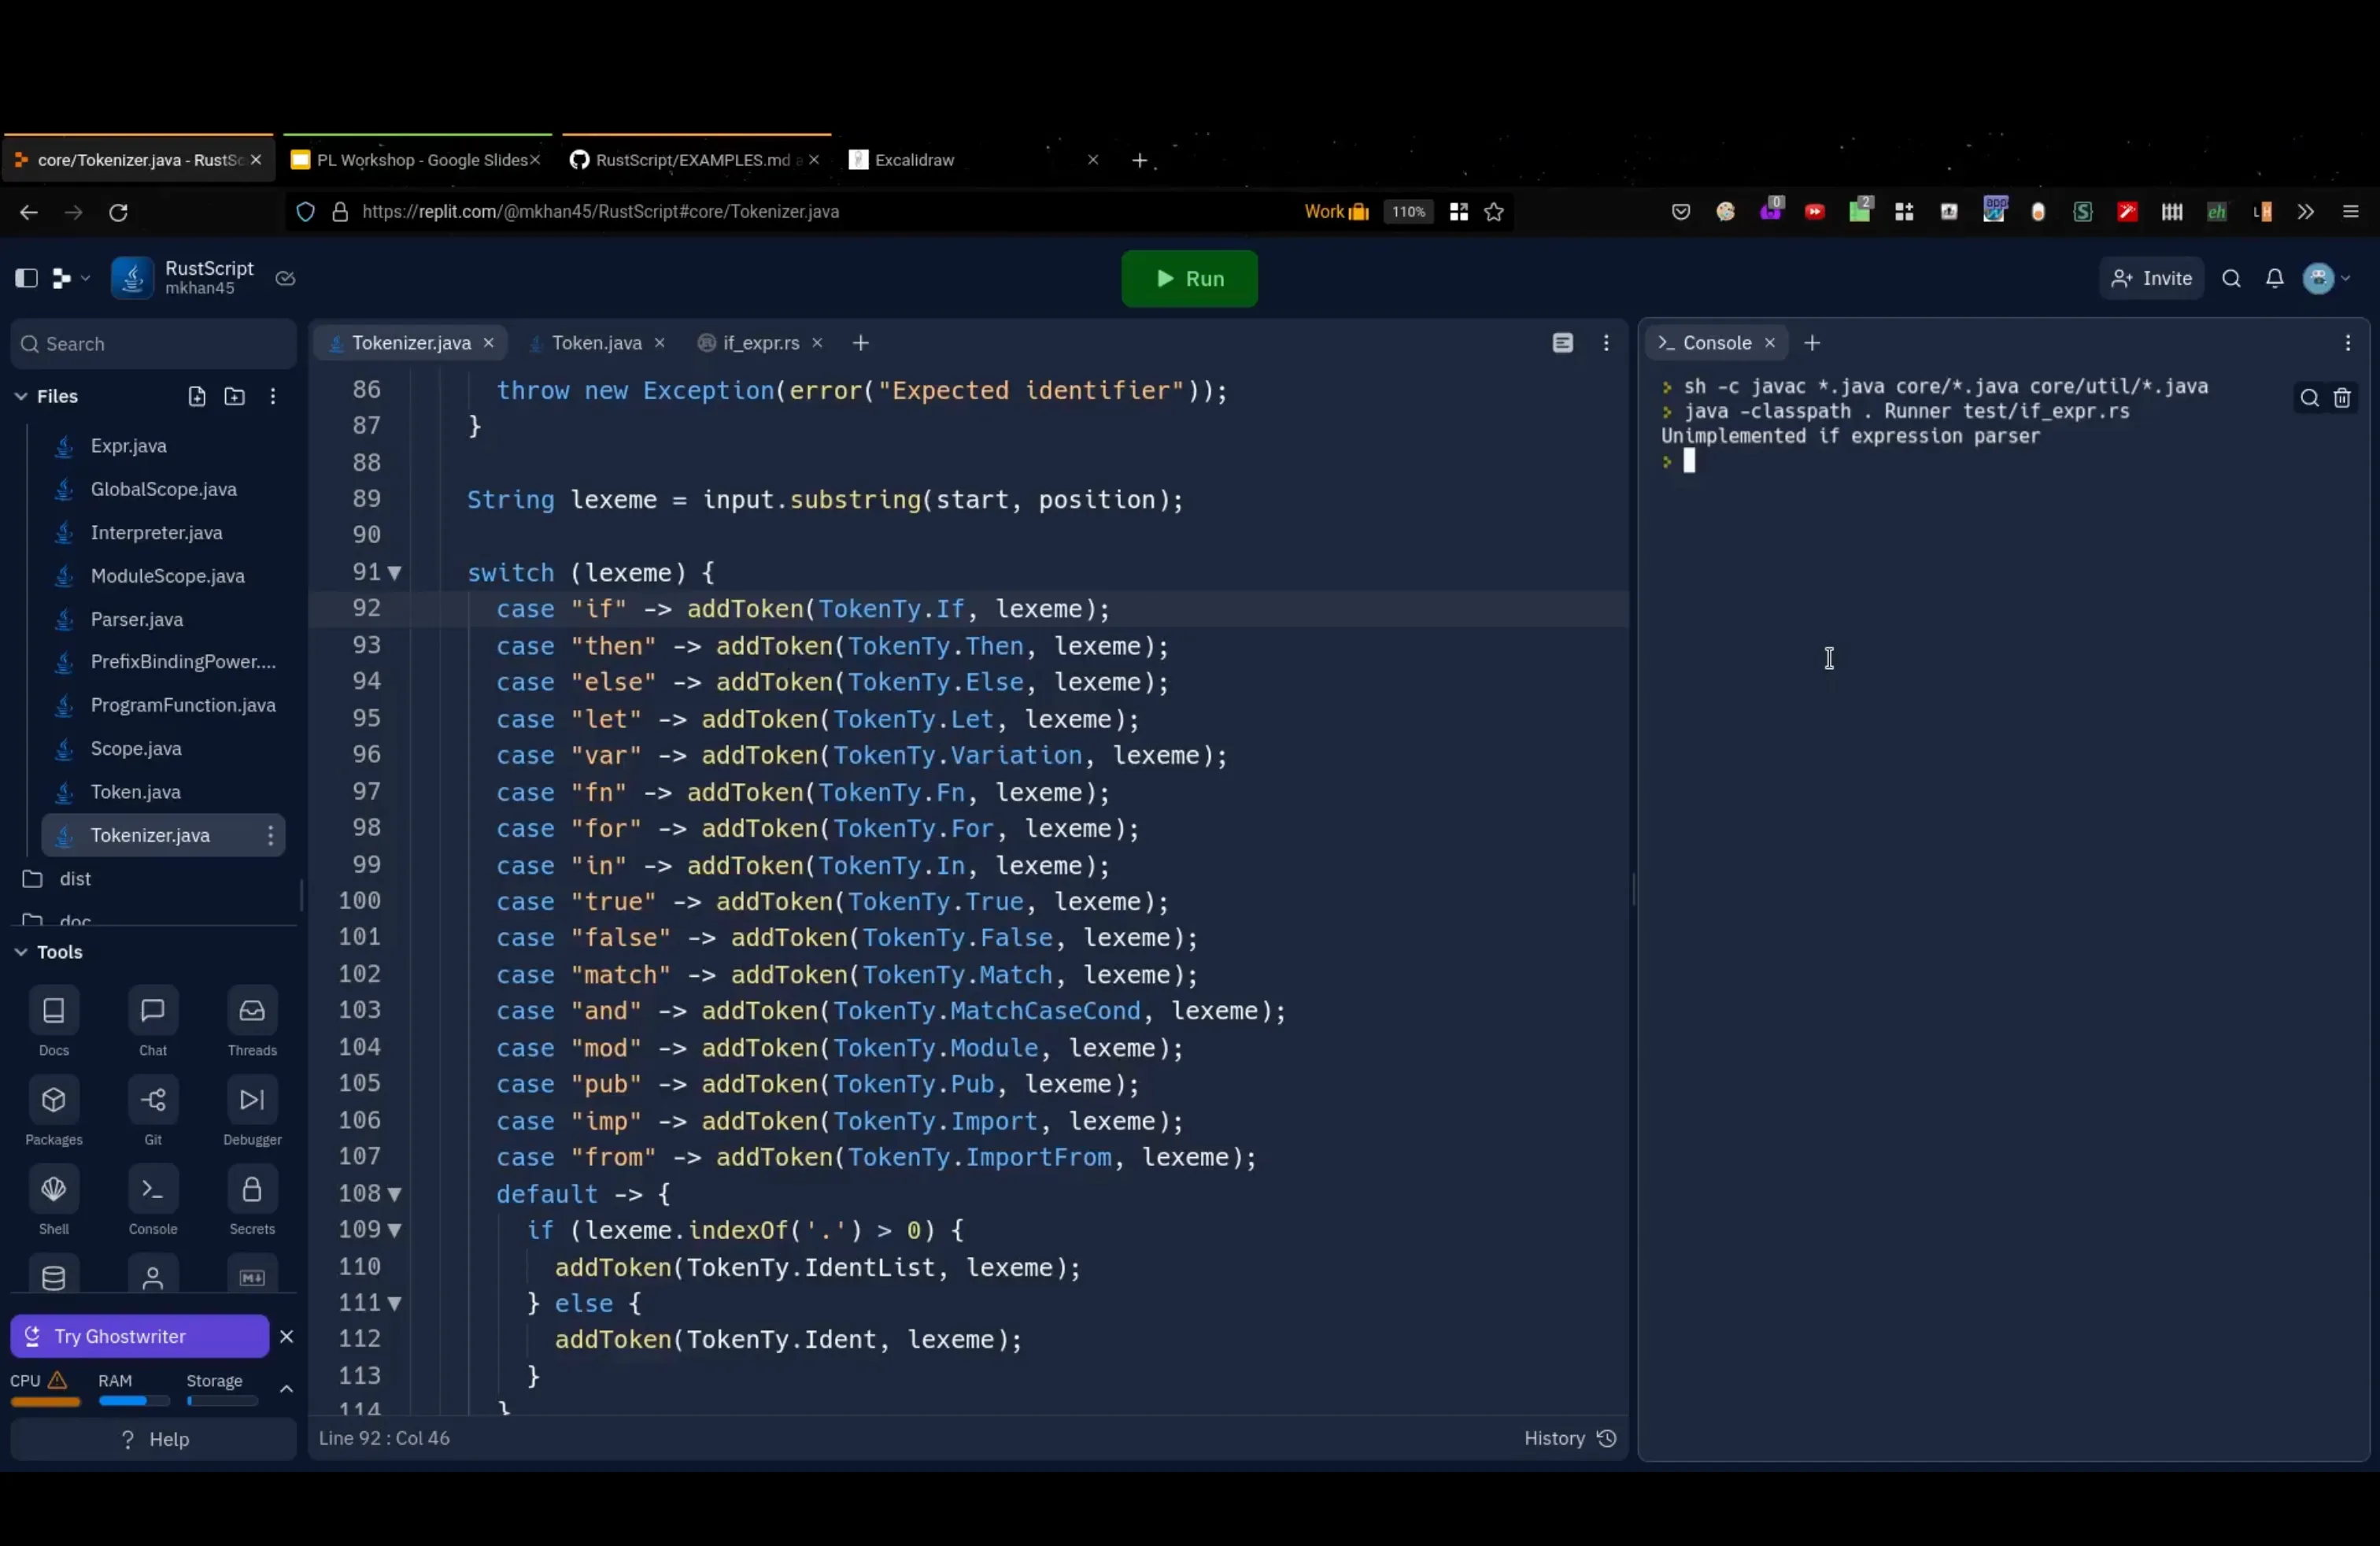Run the project
The height and width of the screenshot is (1546, 2380).
click(1189, 279)
